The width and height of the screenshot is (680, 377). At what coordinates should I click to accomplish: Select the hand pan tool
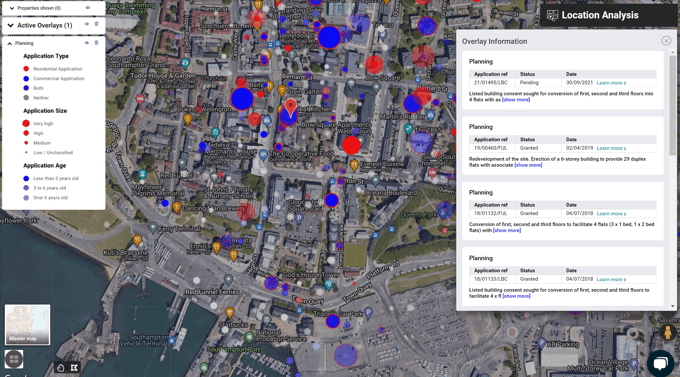(61, 368)
